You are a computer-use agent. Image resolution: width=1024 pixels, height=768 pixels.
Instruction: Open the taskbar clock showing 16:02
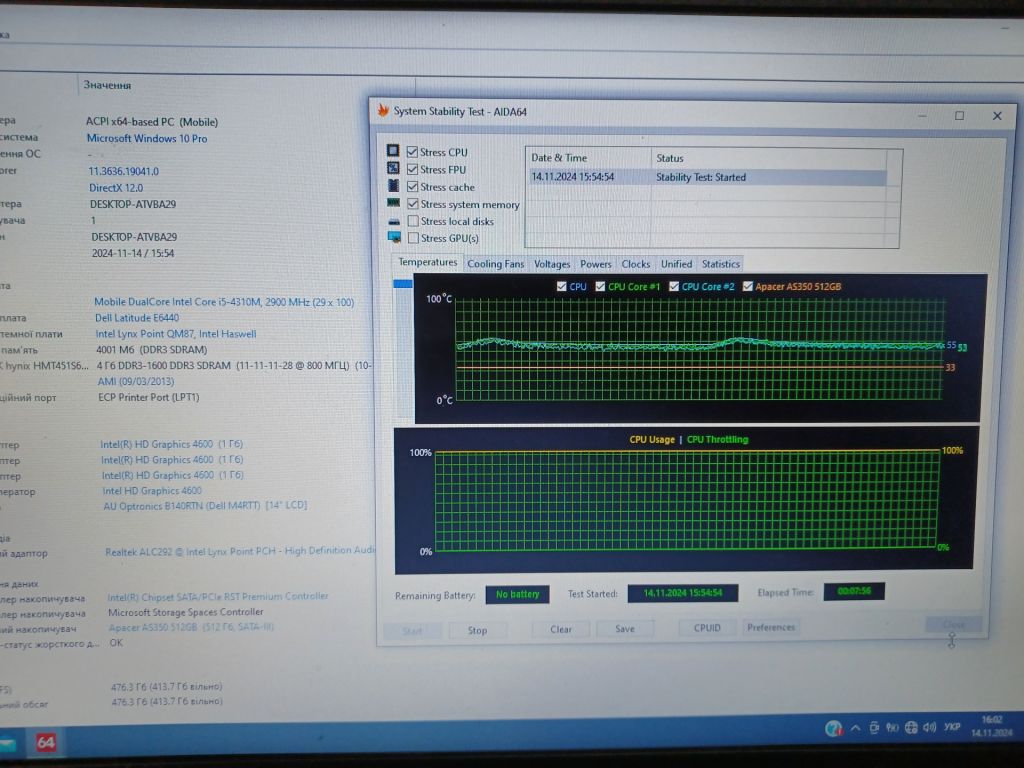[992, 726]
